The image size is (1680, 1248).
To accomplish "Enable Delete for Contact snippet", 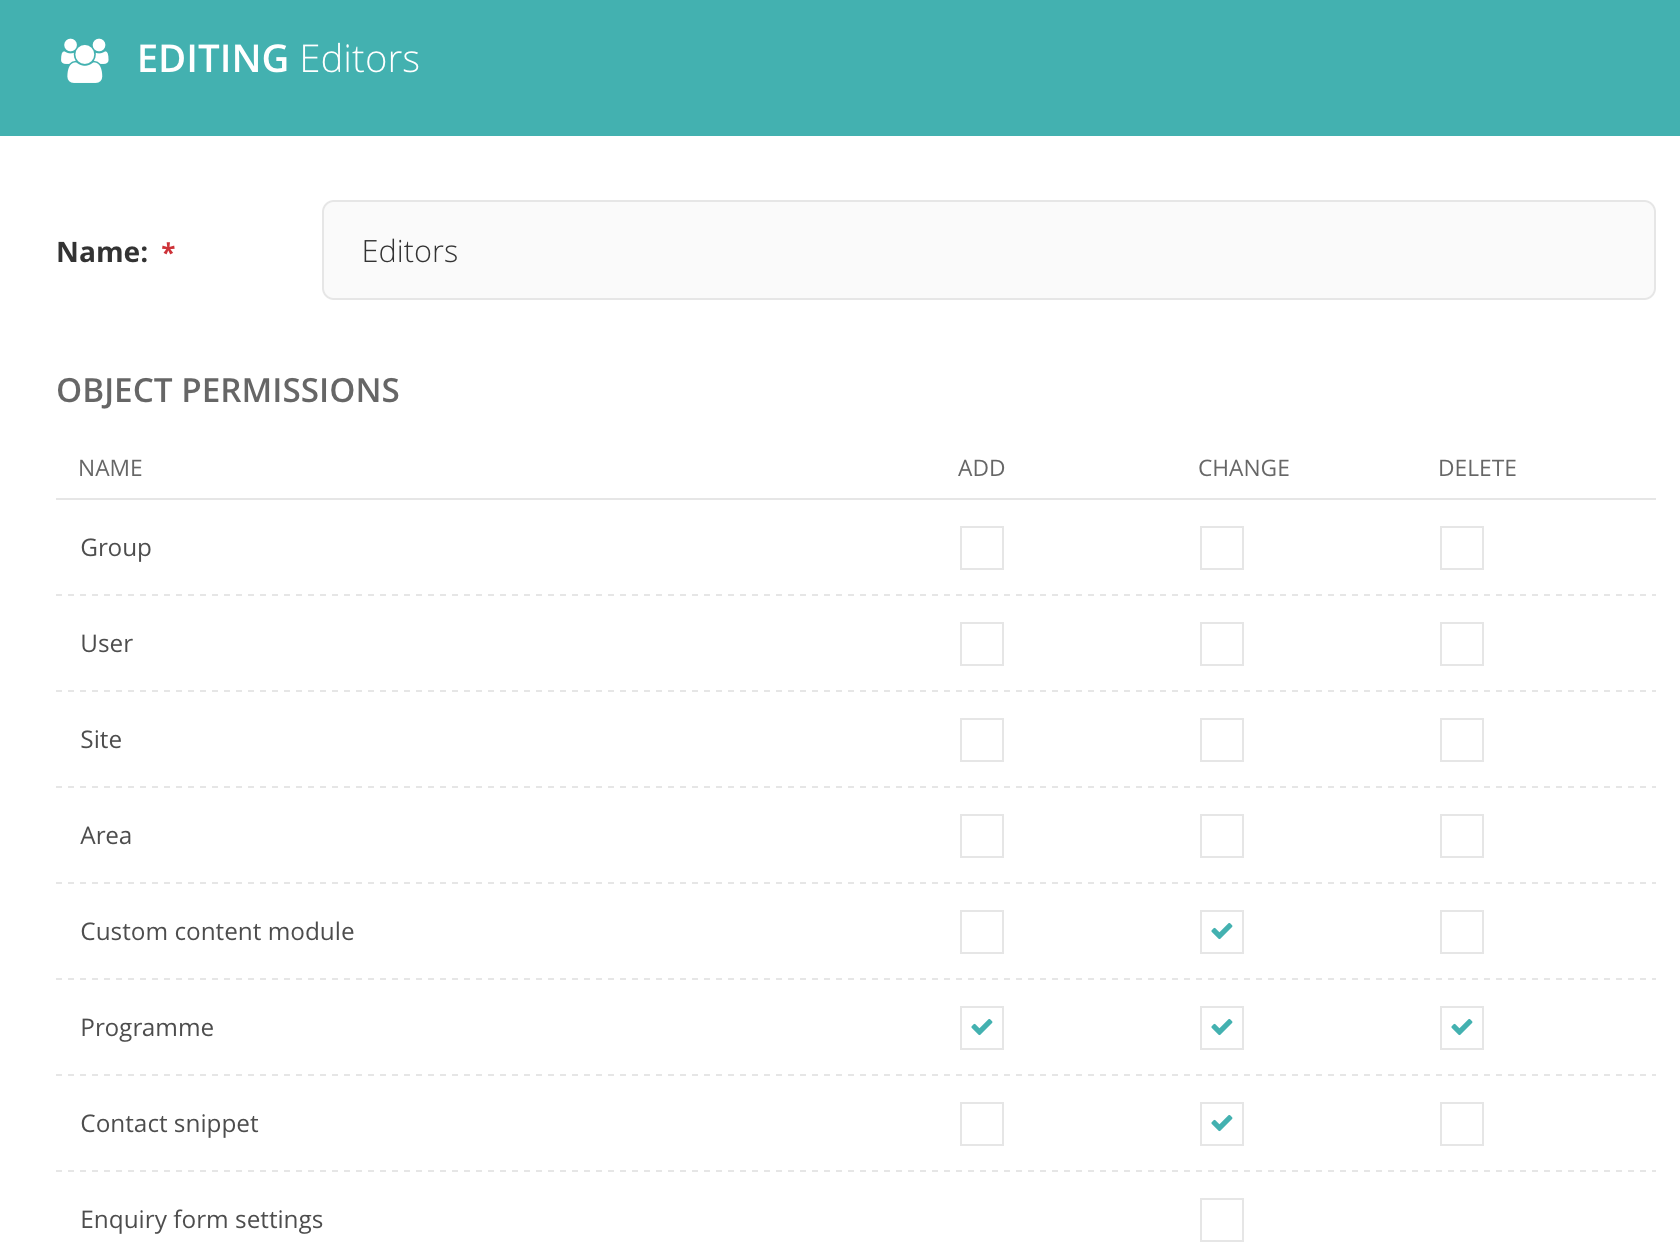I will pyautogui.click(x=1461, y=1124).
